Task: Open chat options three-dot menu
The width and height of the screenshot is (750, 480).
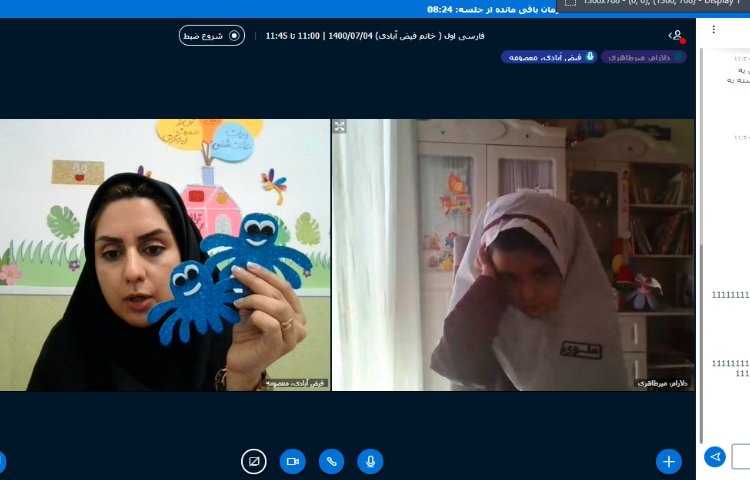Action: click(713, 30)
